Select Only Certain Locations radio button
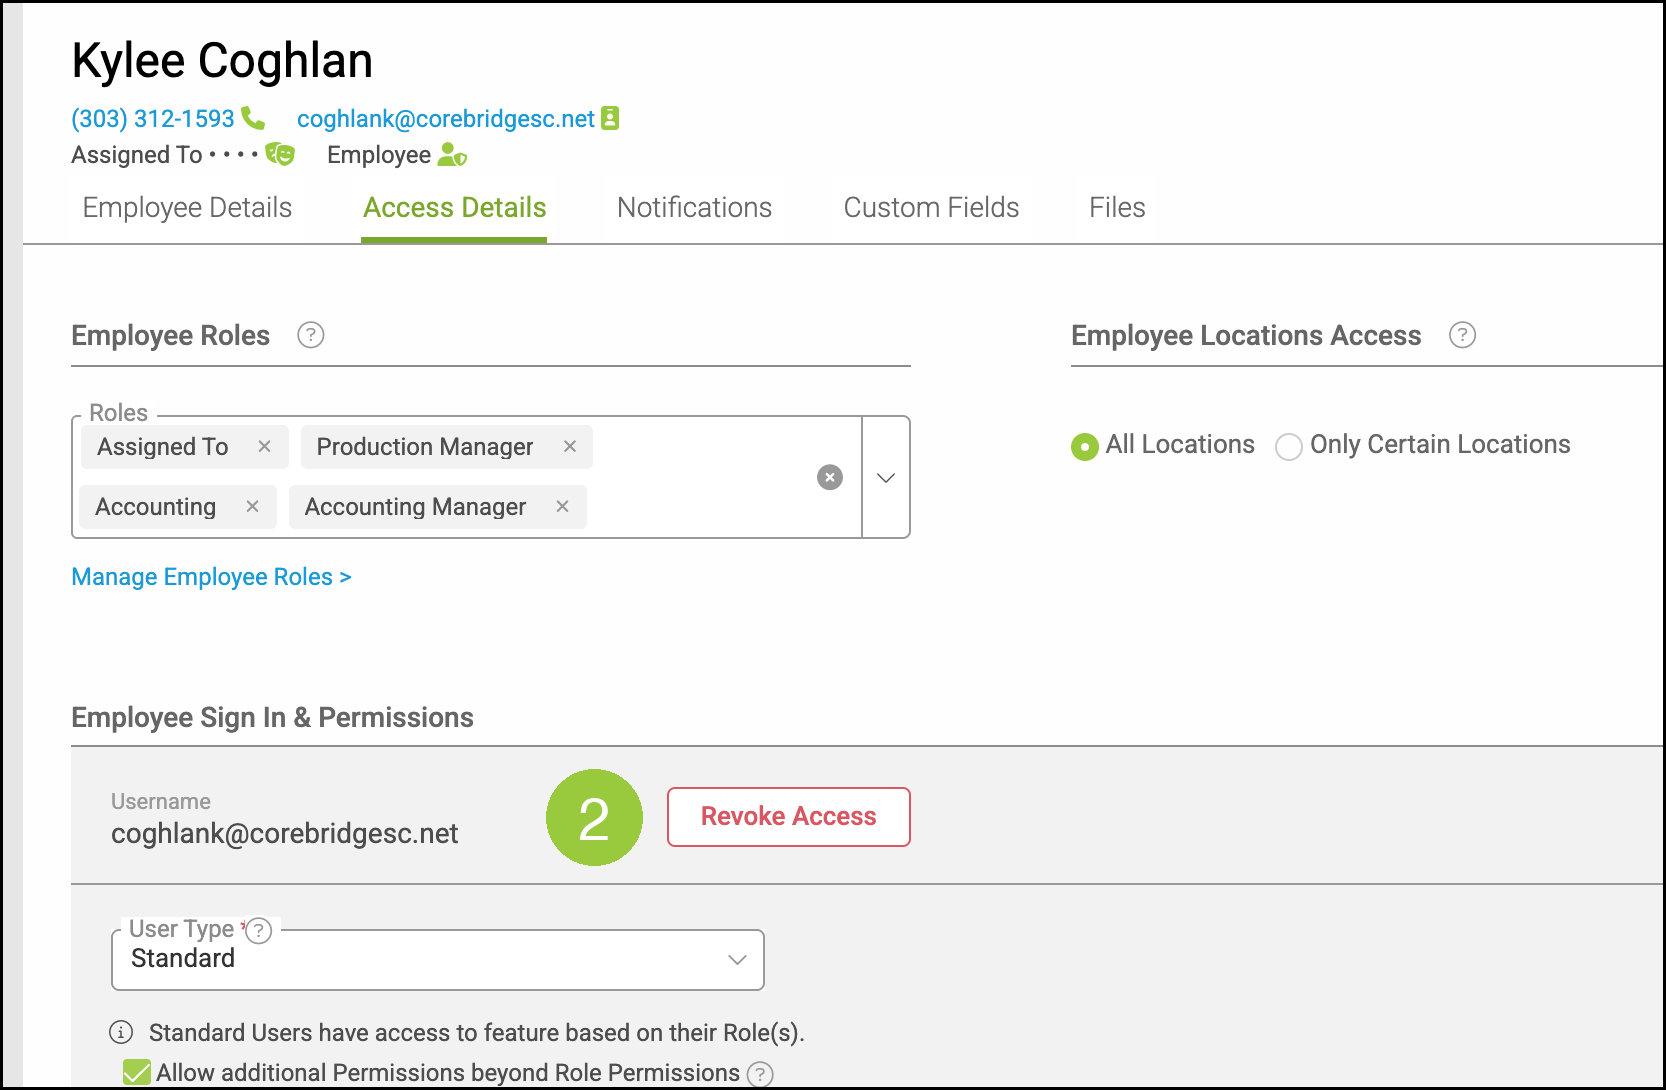 tap(1289, 446)
